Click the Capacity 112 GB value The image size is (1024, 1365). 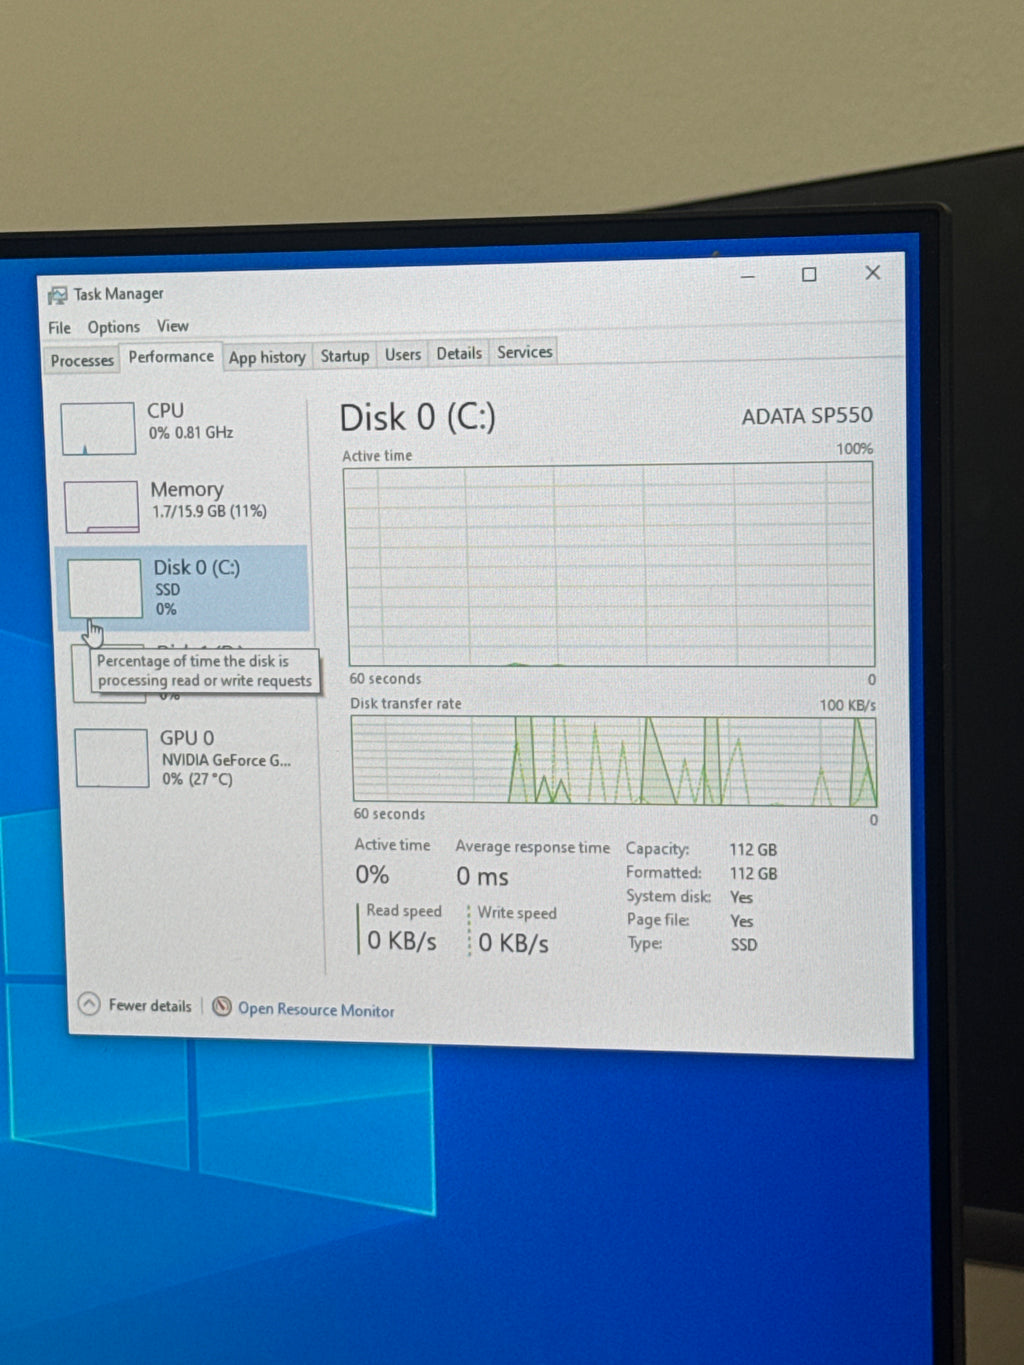pyautogui.click(x=753, y=850)
